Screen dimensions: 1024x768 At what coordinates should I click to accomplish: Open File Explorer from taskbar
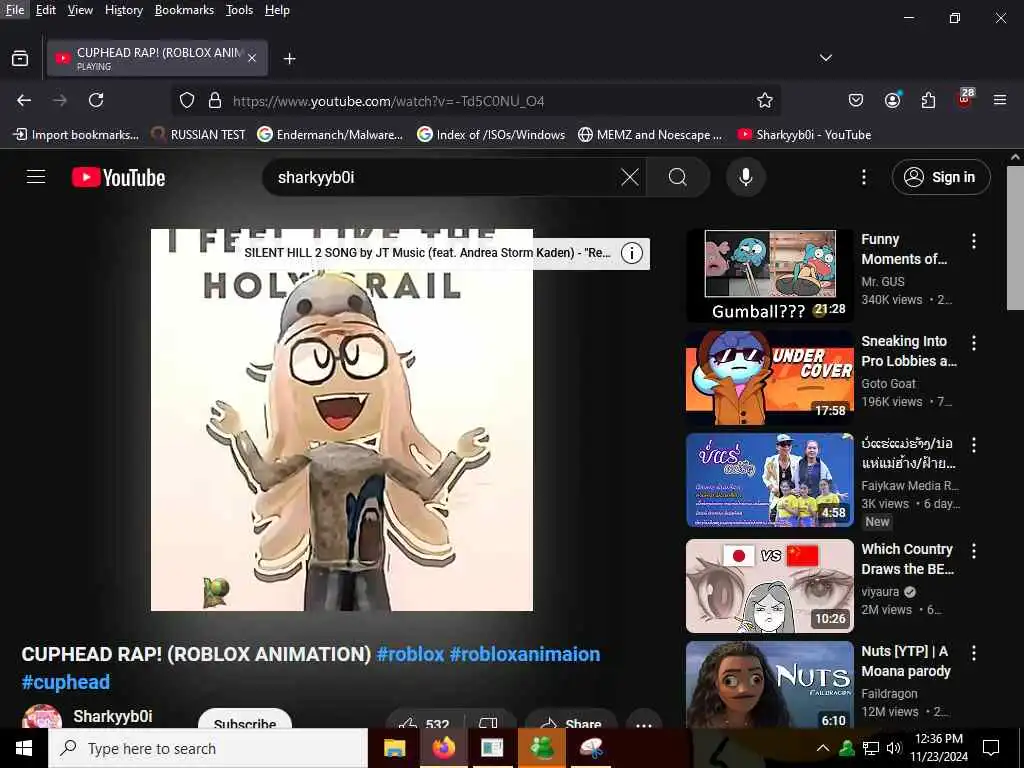click(x=394, y=748)
